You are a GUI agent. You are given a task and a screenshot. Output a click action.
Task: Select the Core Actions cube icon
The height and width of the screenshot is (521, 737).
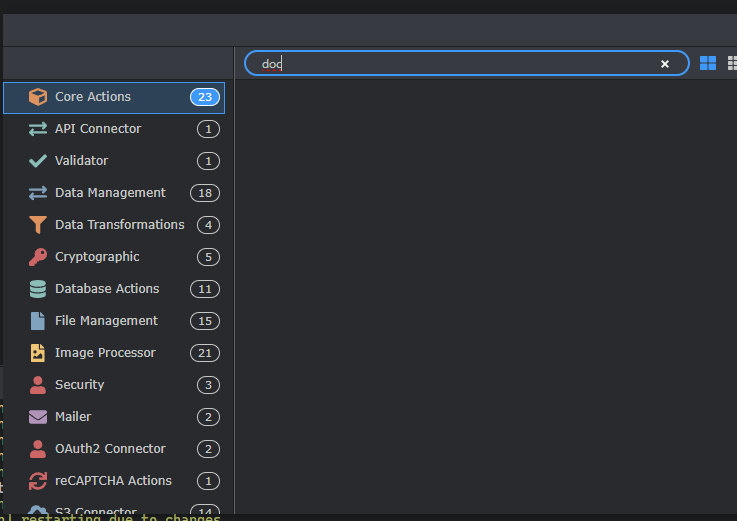tap(38, 97)
